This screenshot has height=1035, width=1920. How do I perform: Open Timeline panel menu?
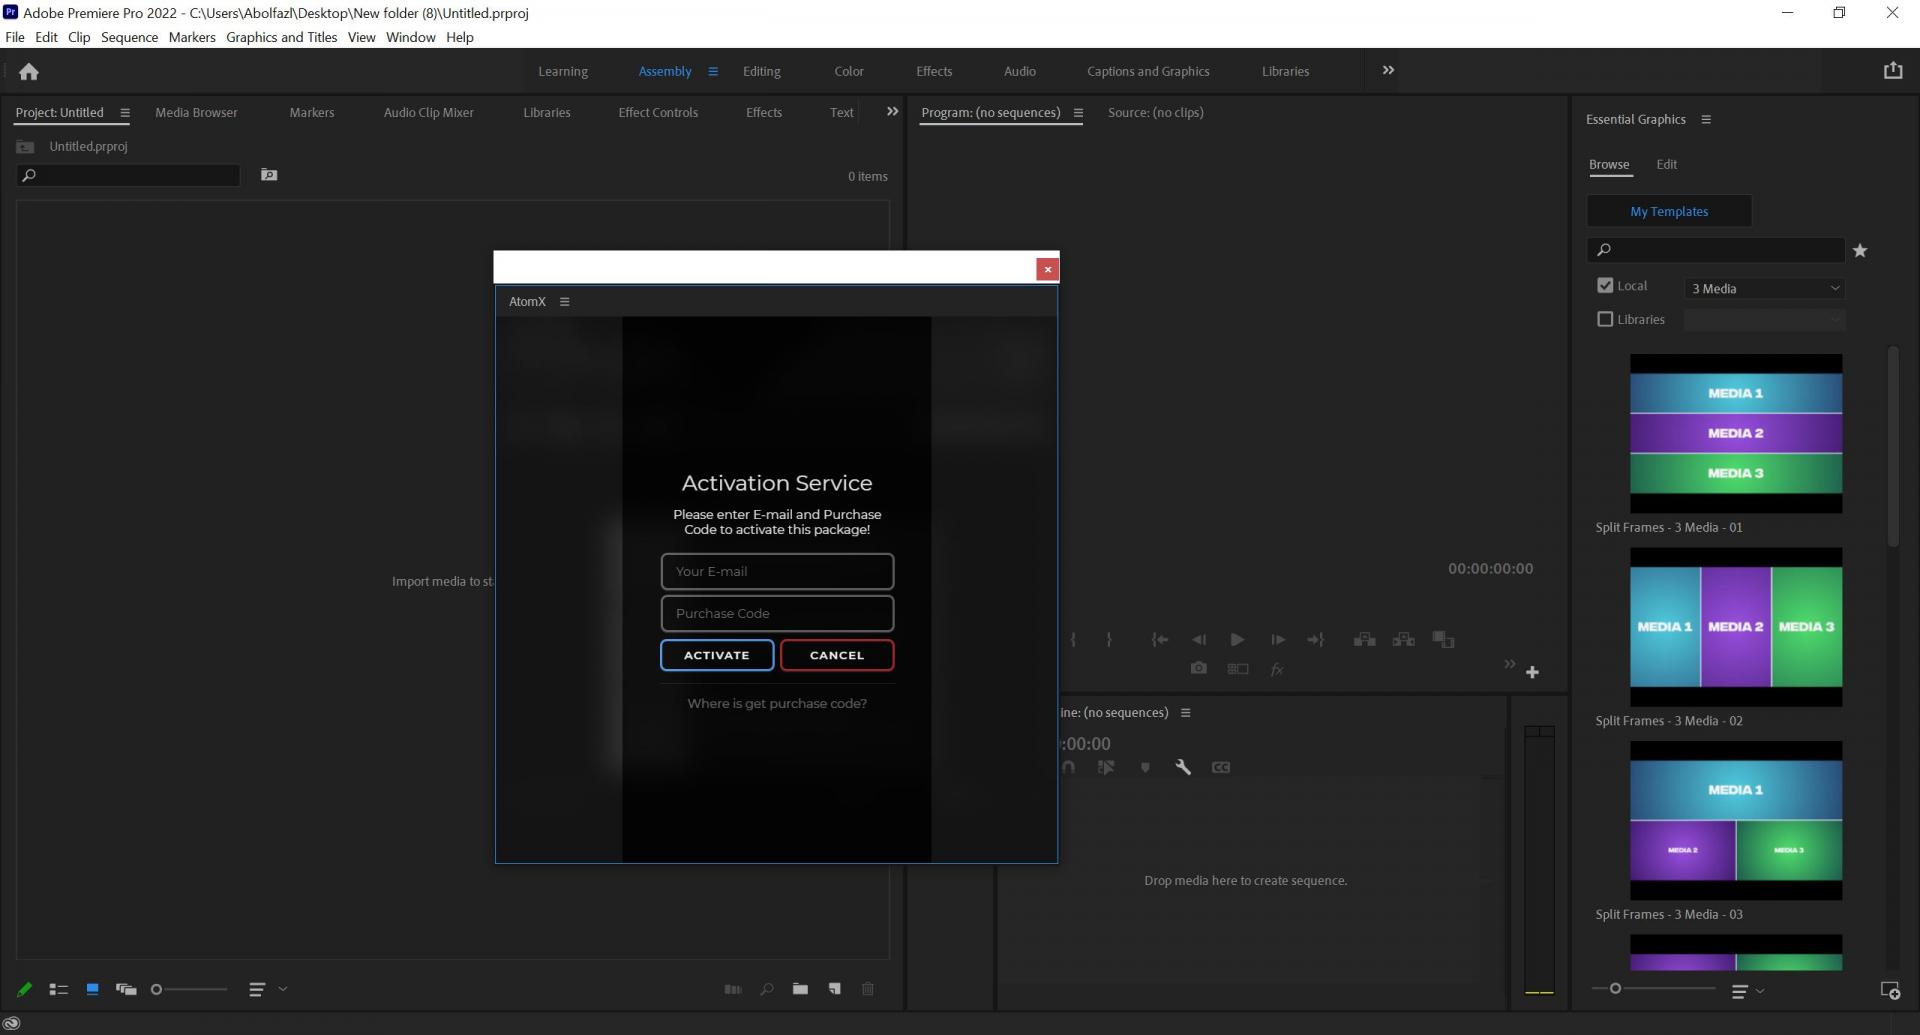(x=1186, y=713)
